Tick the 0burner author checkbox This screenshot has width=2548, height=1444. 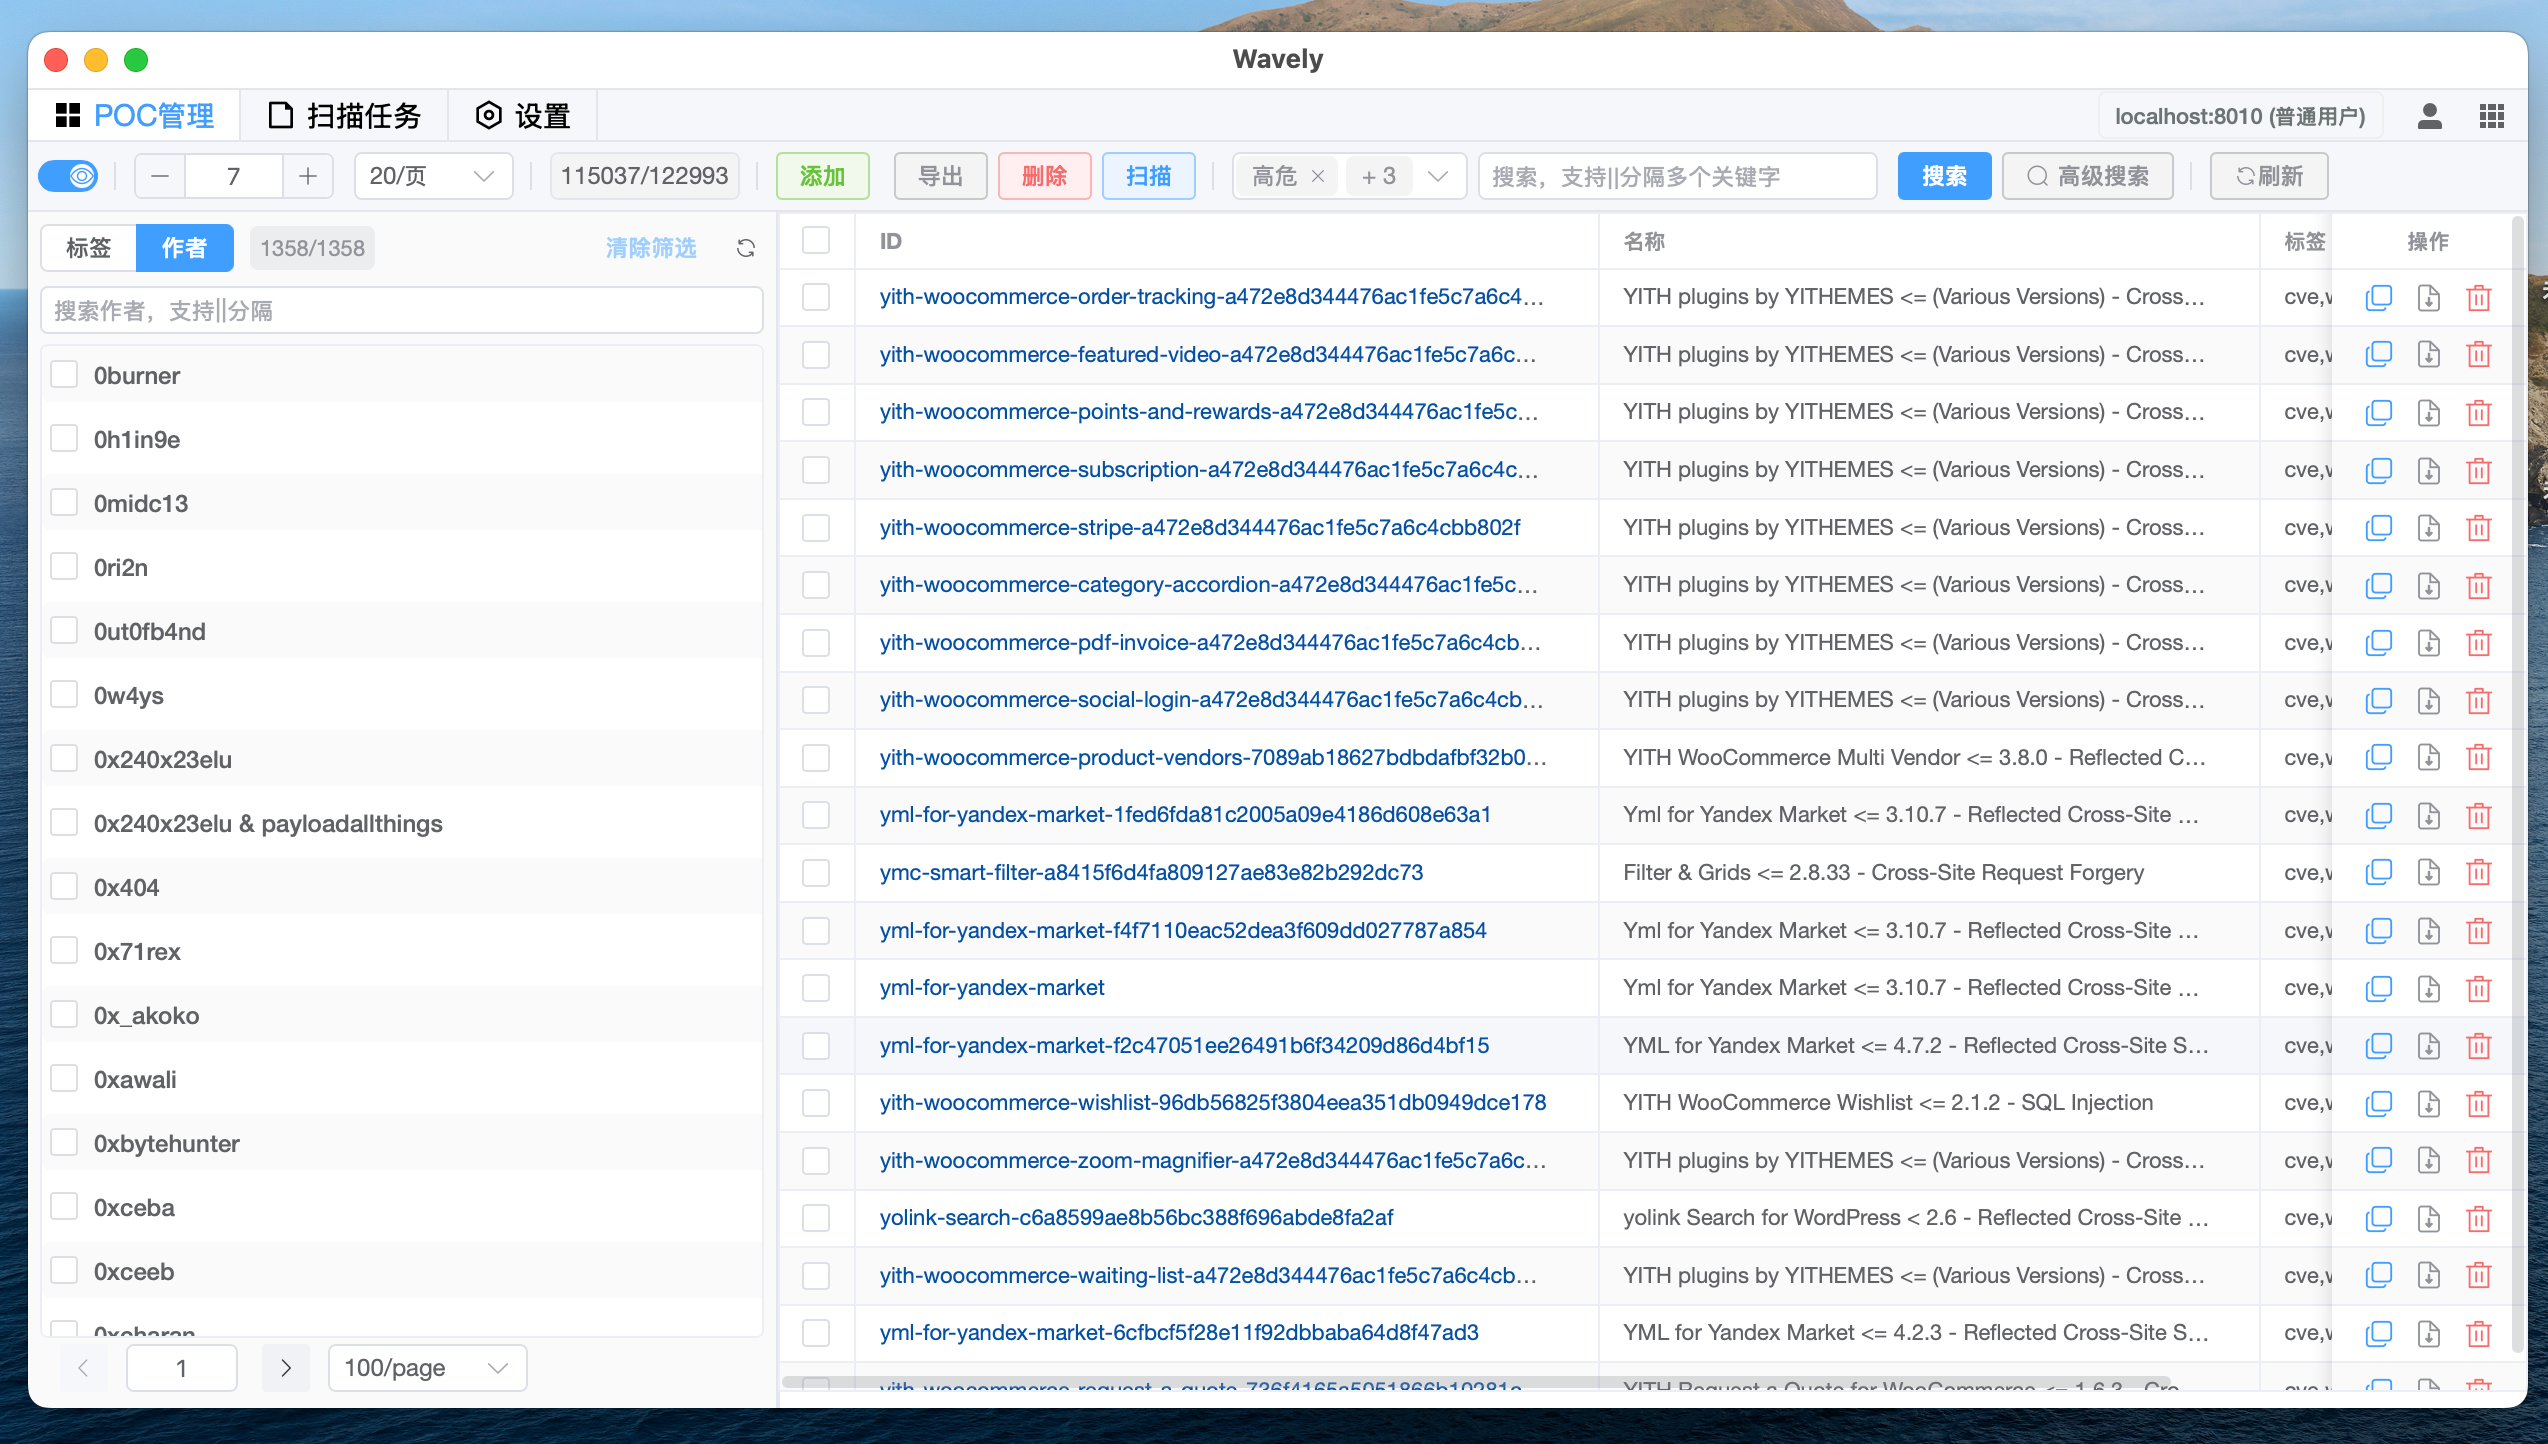64,375
